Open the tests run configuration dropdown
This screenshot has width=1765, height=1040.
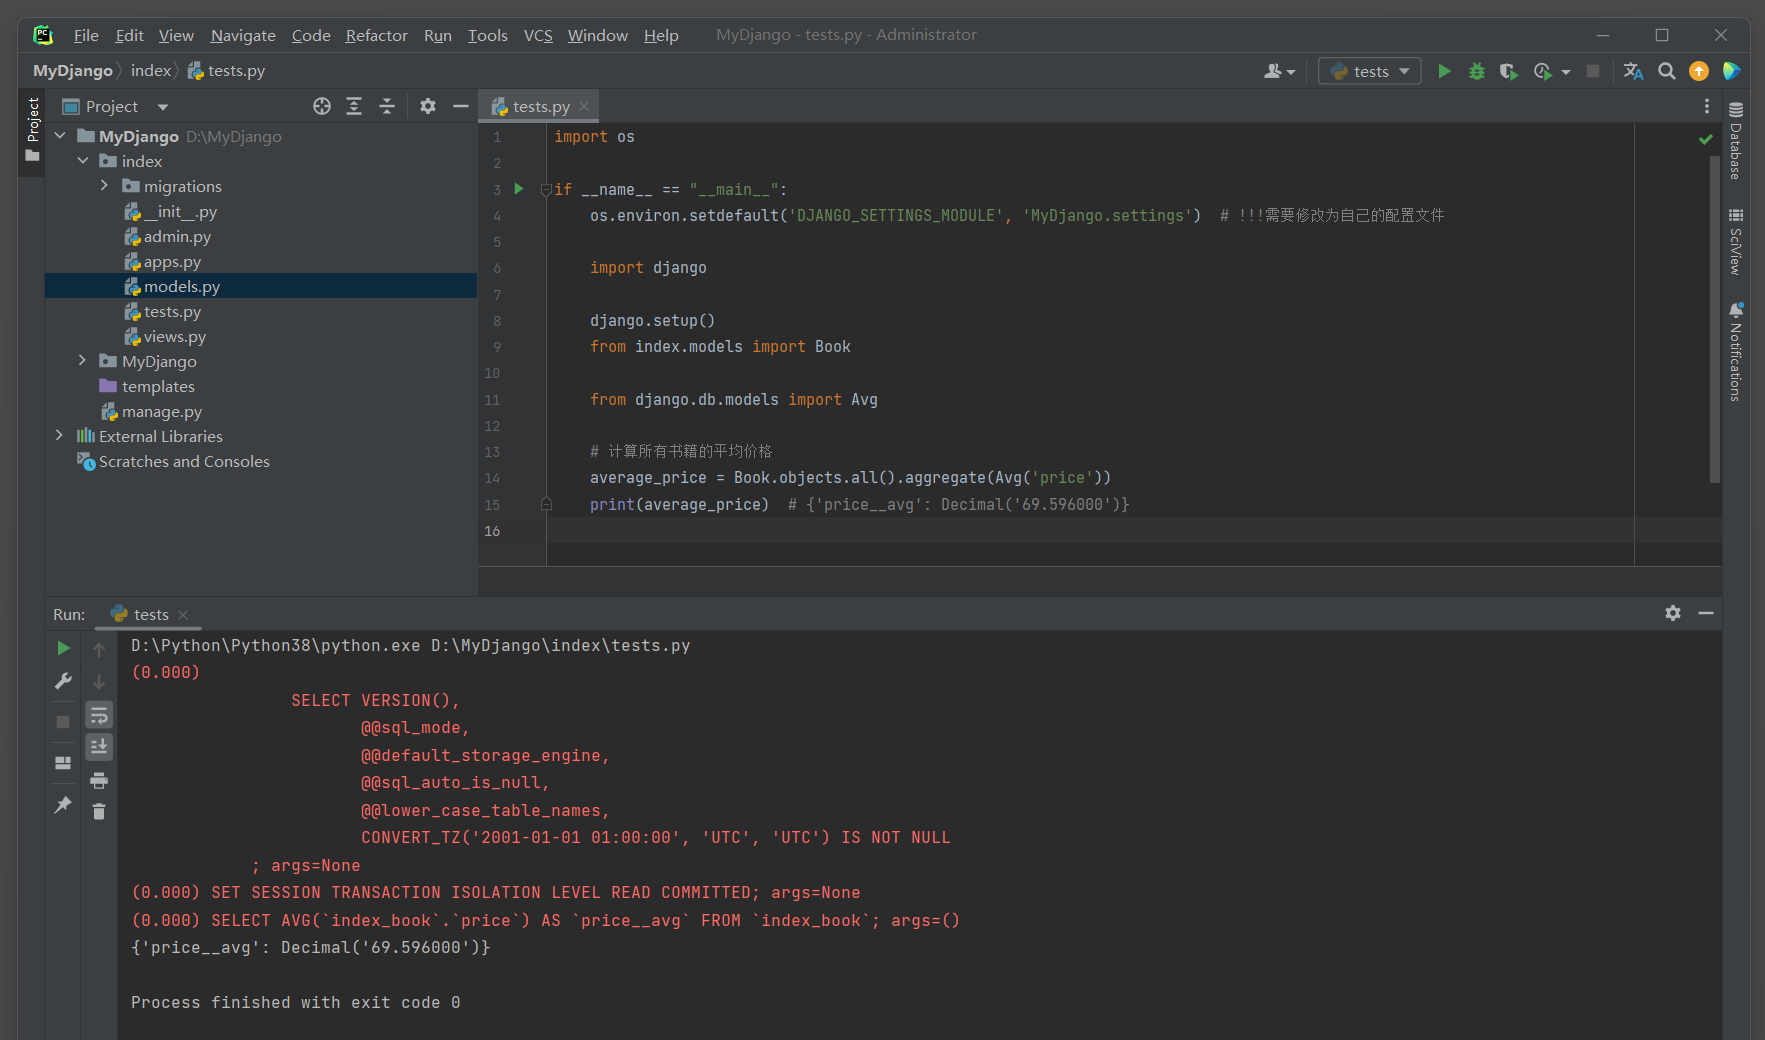pyautogui.click(x=1370, y=71)
